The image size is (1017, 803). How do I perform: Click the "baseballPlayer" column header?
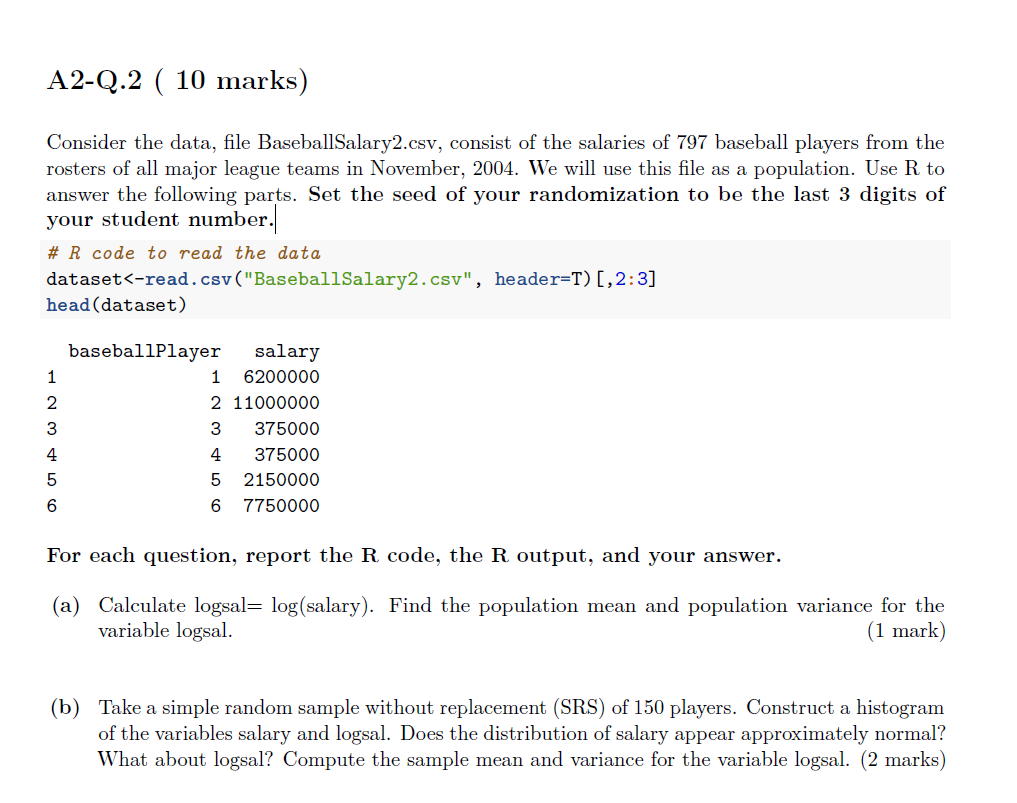(x=145, y=351)
